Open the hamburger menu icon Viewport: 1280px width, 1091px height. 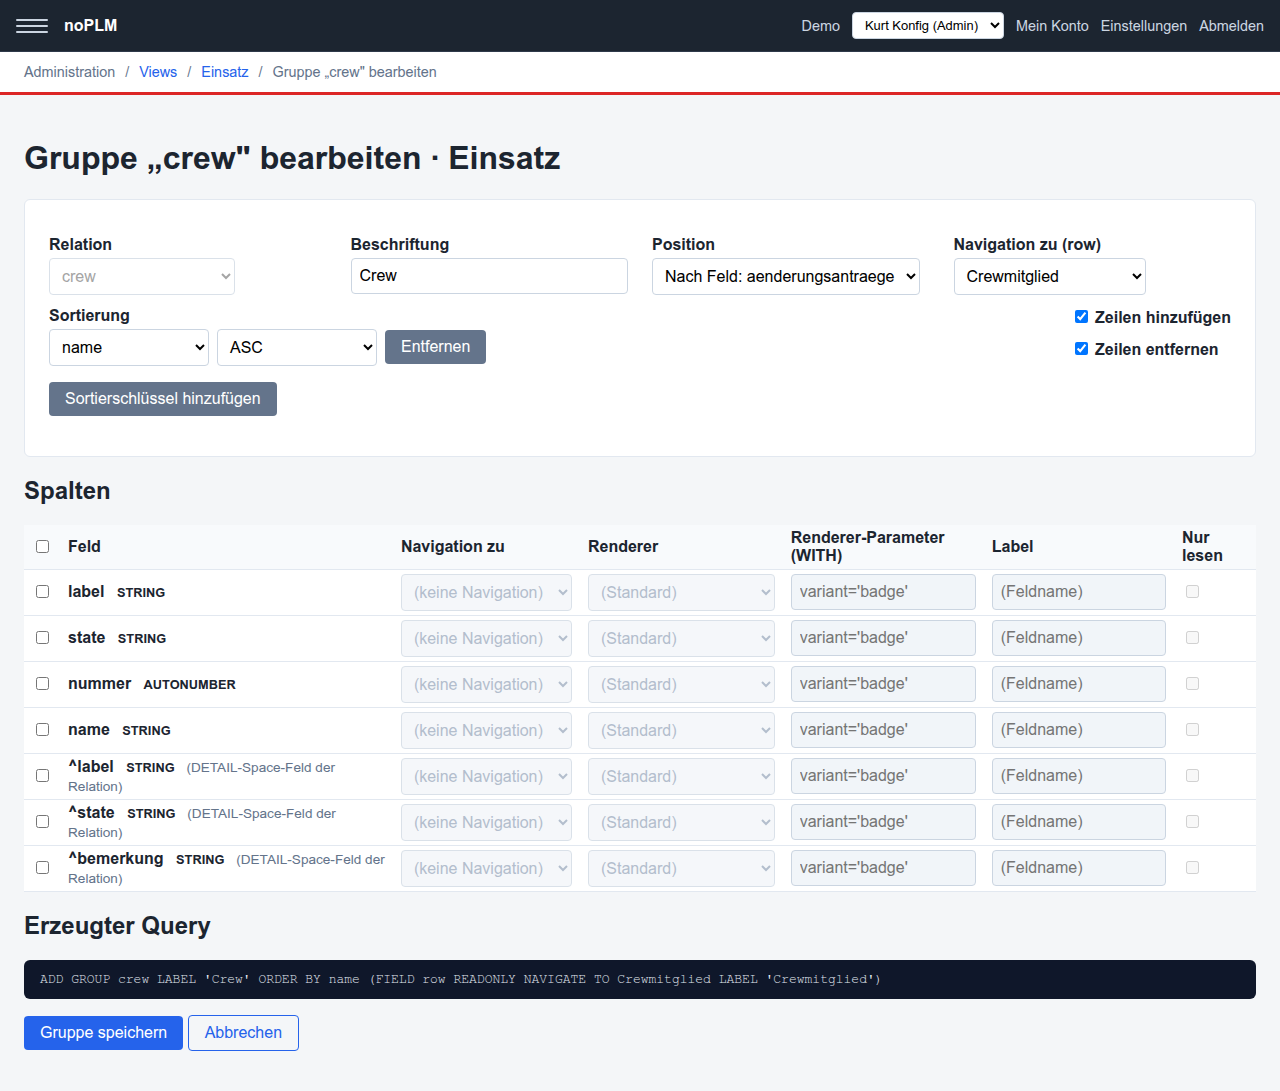[32, 26]
